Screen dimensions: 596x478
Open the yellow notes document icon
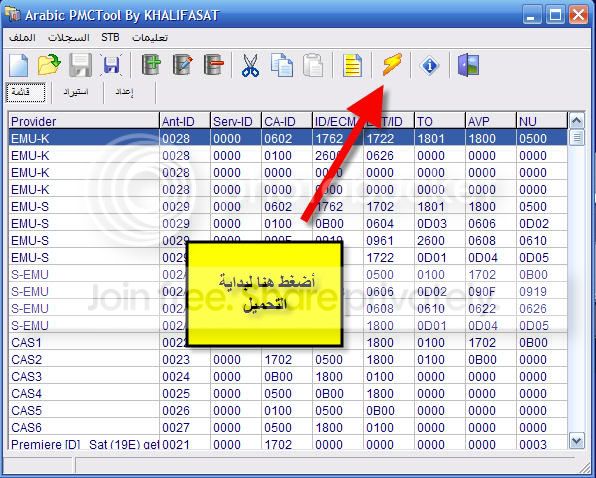[x=352, y=65]
